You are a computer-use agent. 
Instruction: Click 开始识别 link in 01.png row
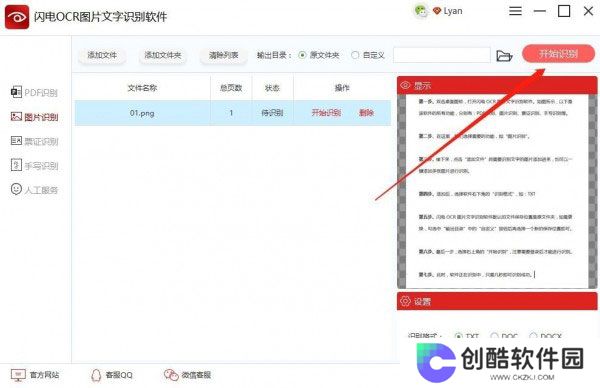pos(326,112)
